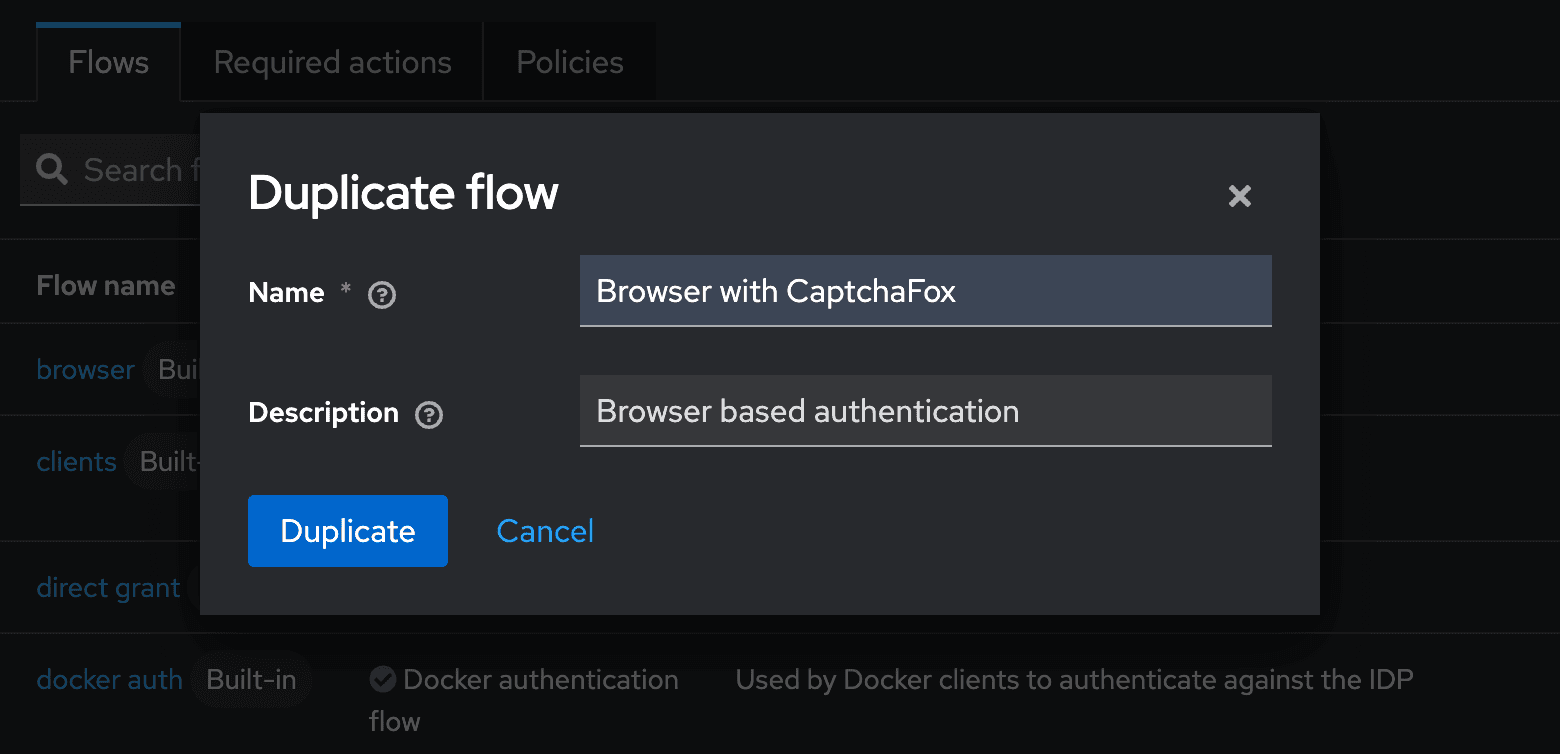1560x754 pixels.
Task: Focus the Name field containing Browser with CaptchaFox
Action: click(925, 291)
